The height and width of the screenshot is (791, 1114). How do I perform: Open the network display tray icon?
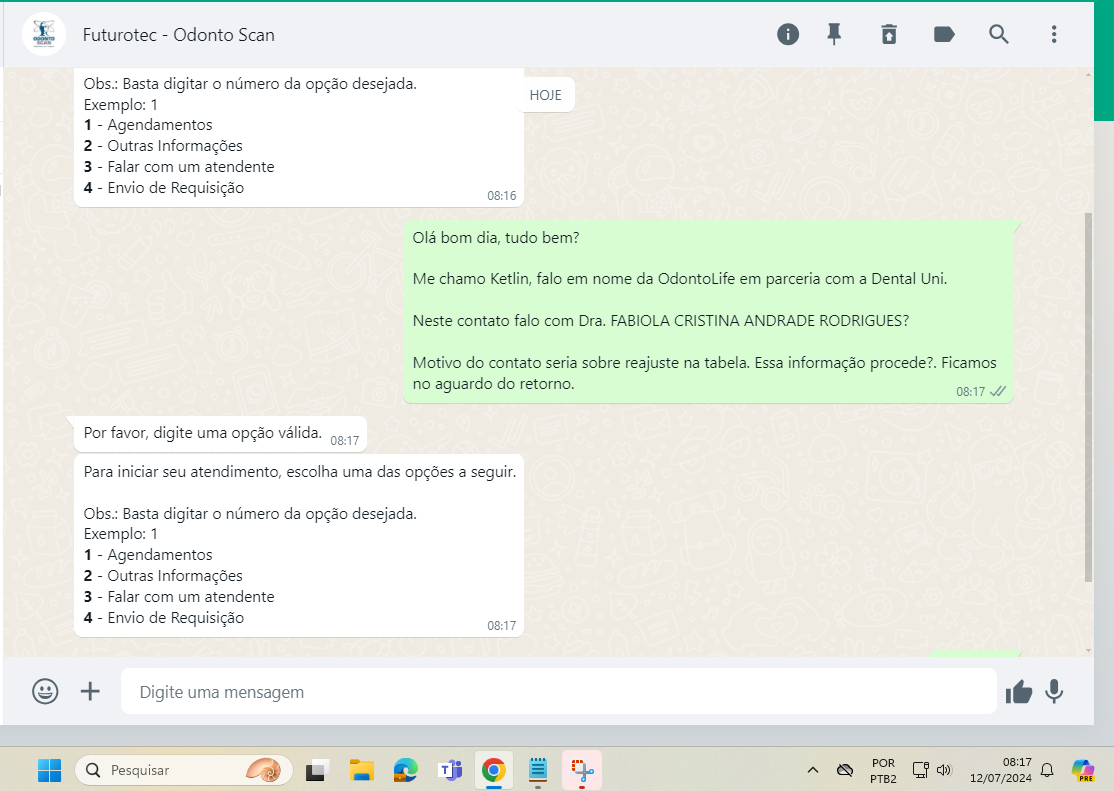[x=920, y=770]
